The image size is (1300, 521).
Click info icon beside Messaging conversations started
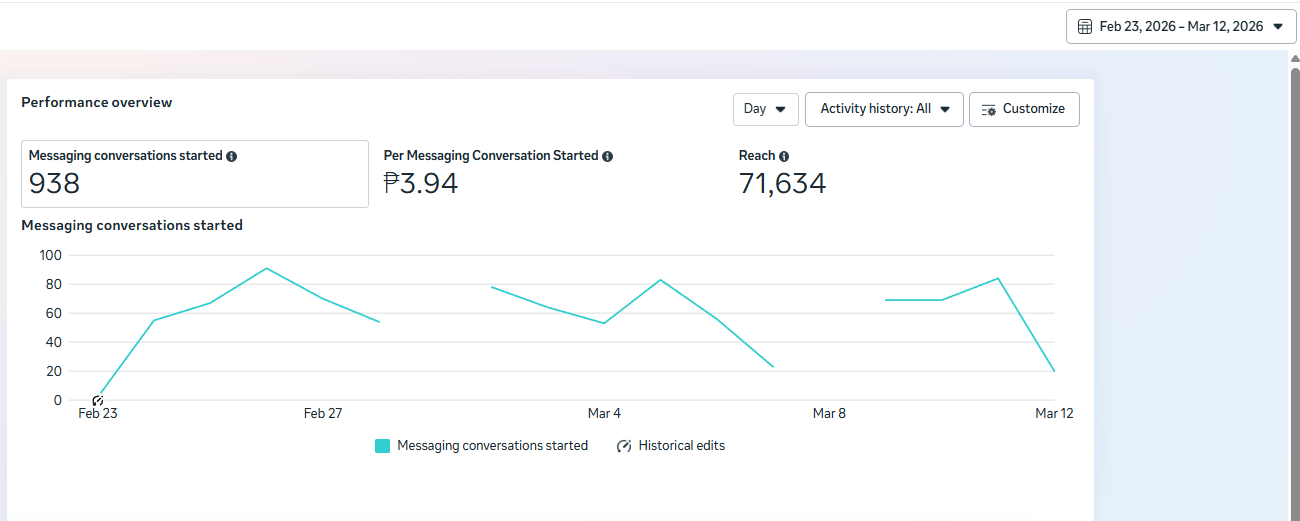pos(232,157)
